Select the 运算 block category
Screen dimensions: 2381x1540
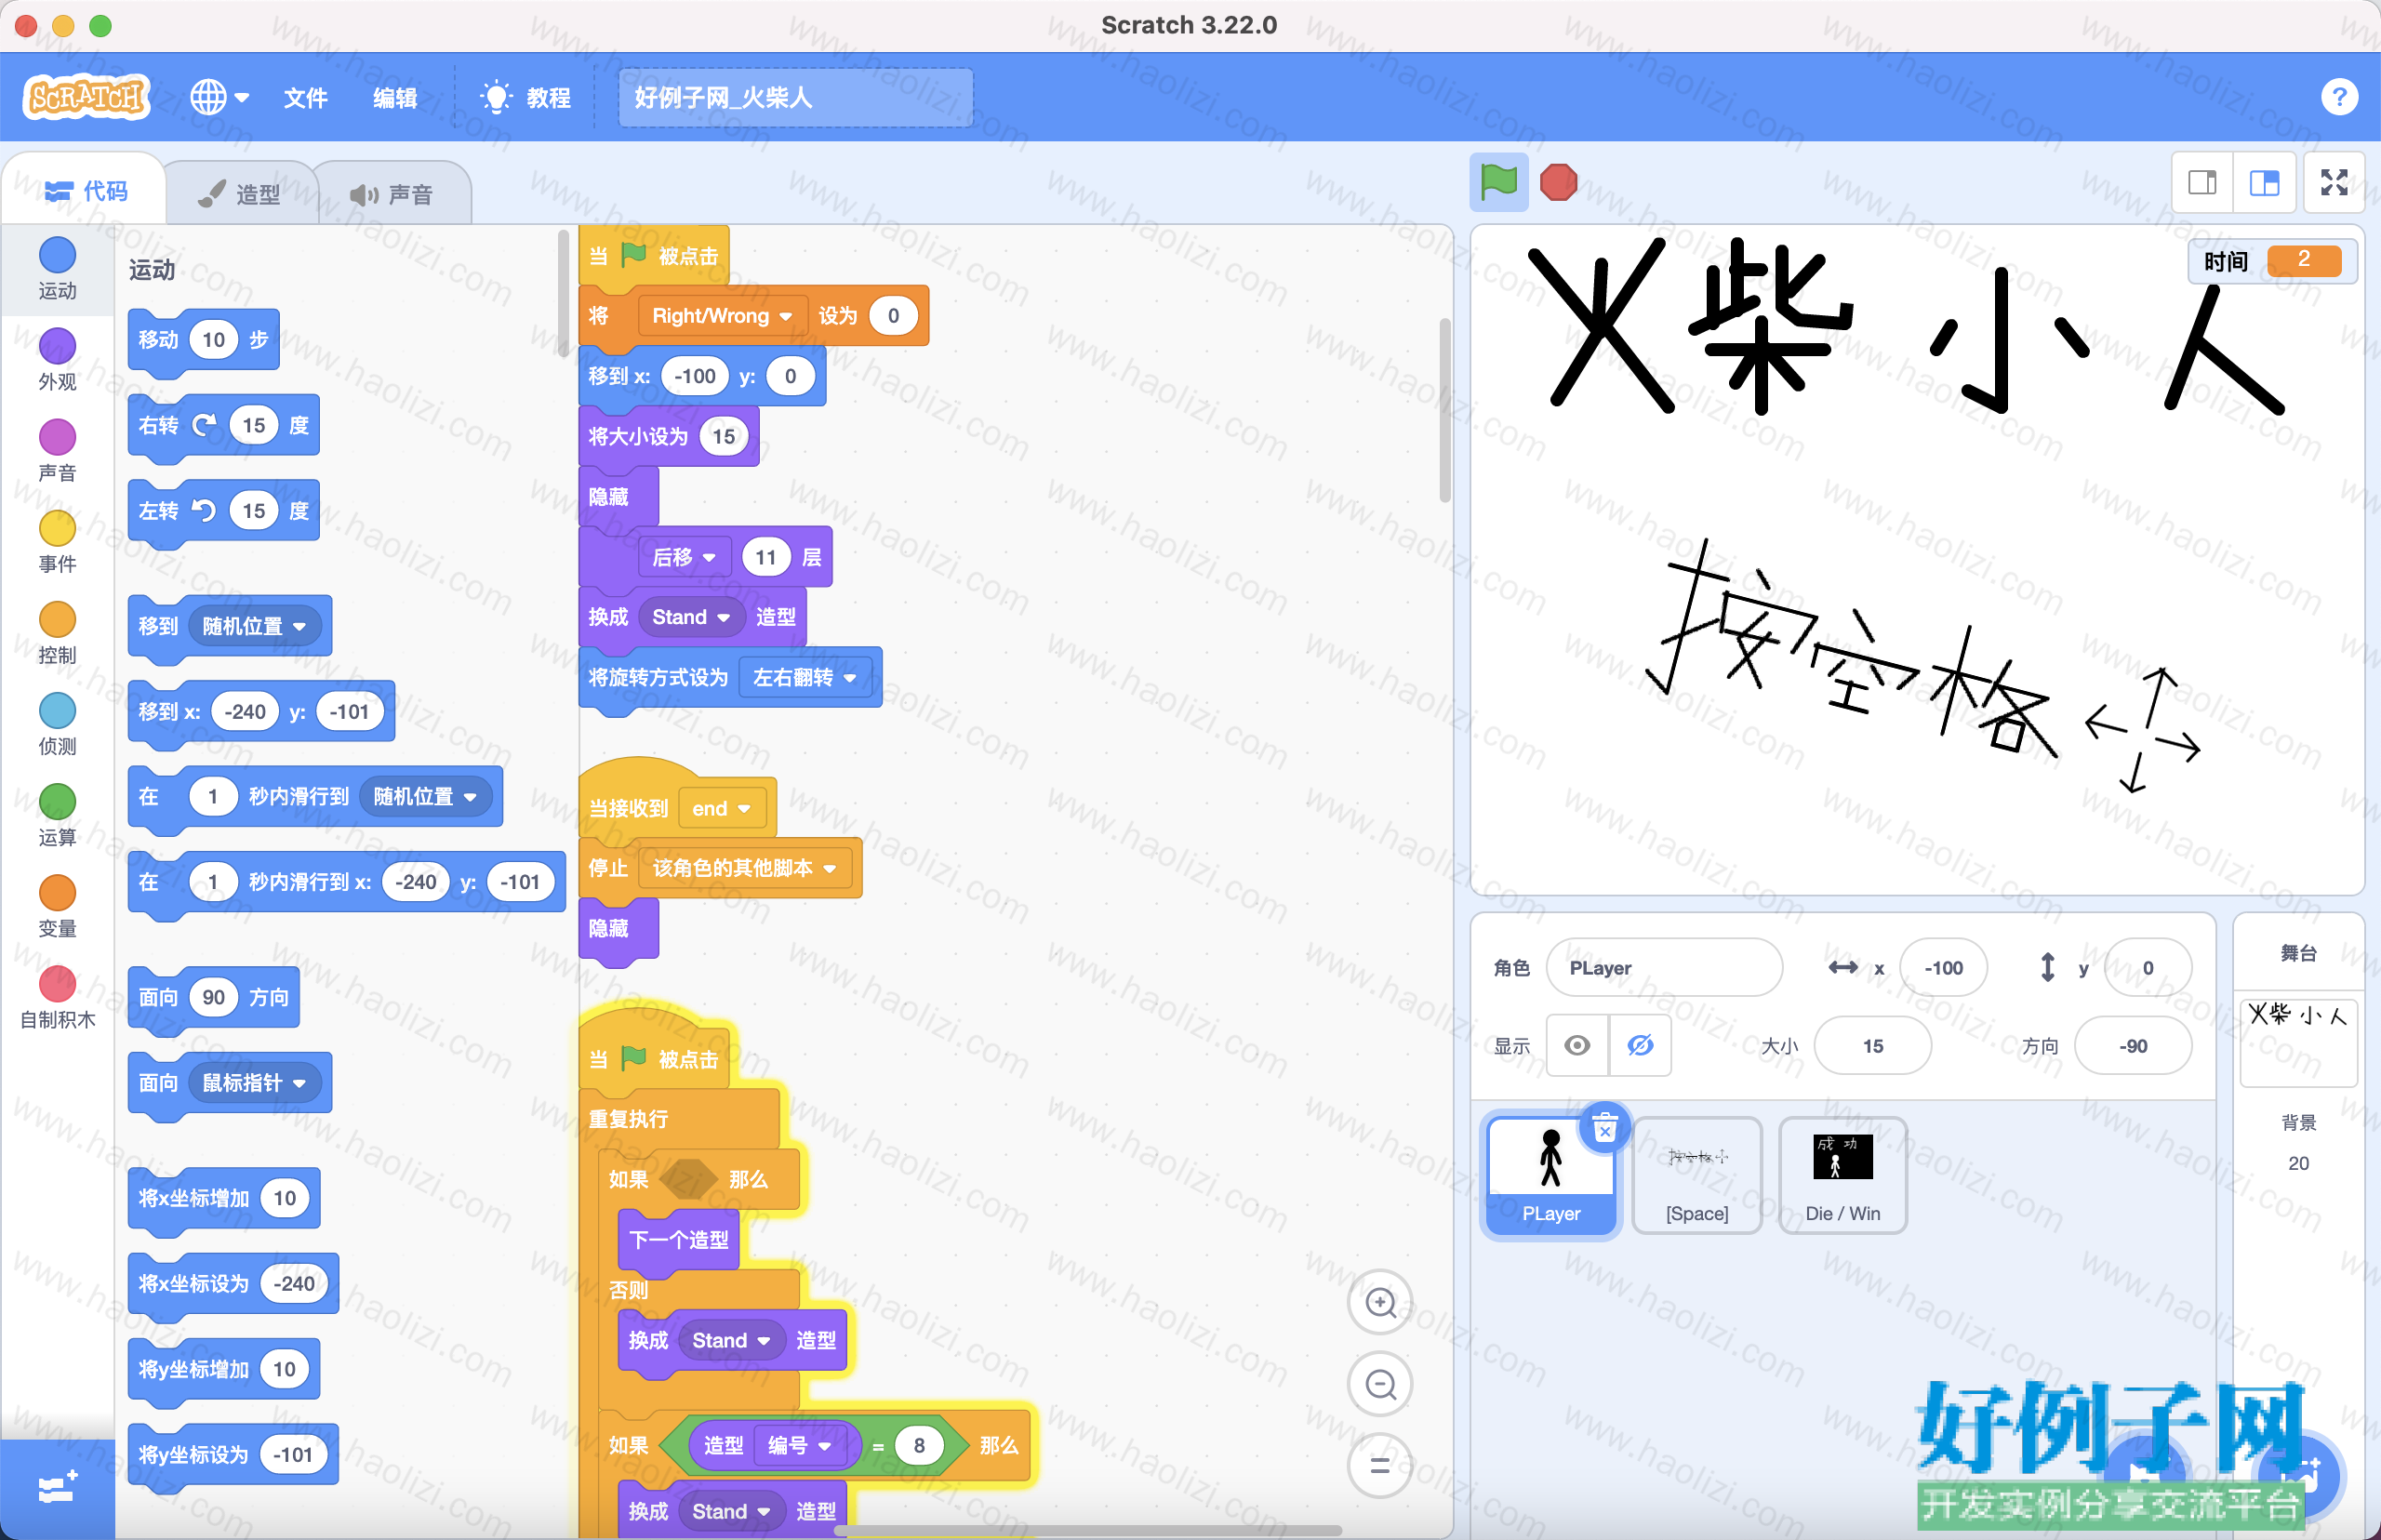point(57,815)
